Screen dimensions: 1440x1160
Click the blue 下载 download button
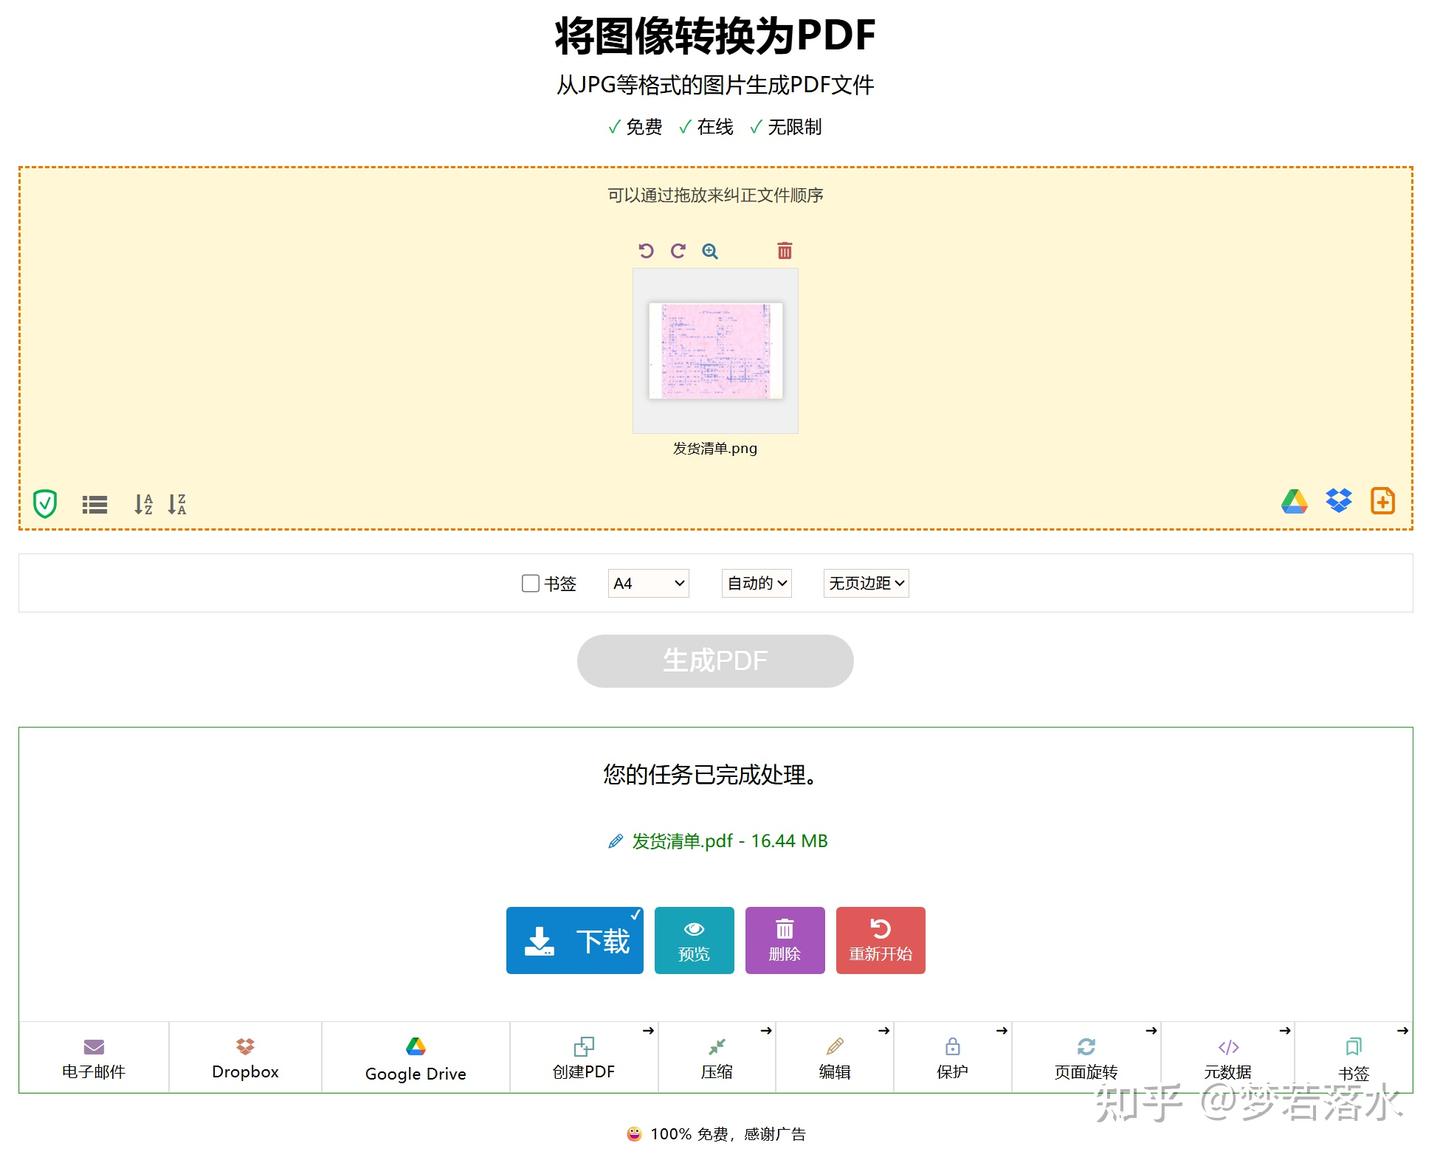[575, 940]
